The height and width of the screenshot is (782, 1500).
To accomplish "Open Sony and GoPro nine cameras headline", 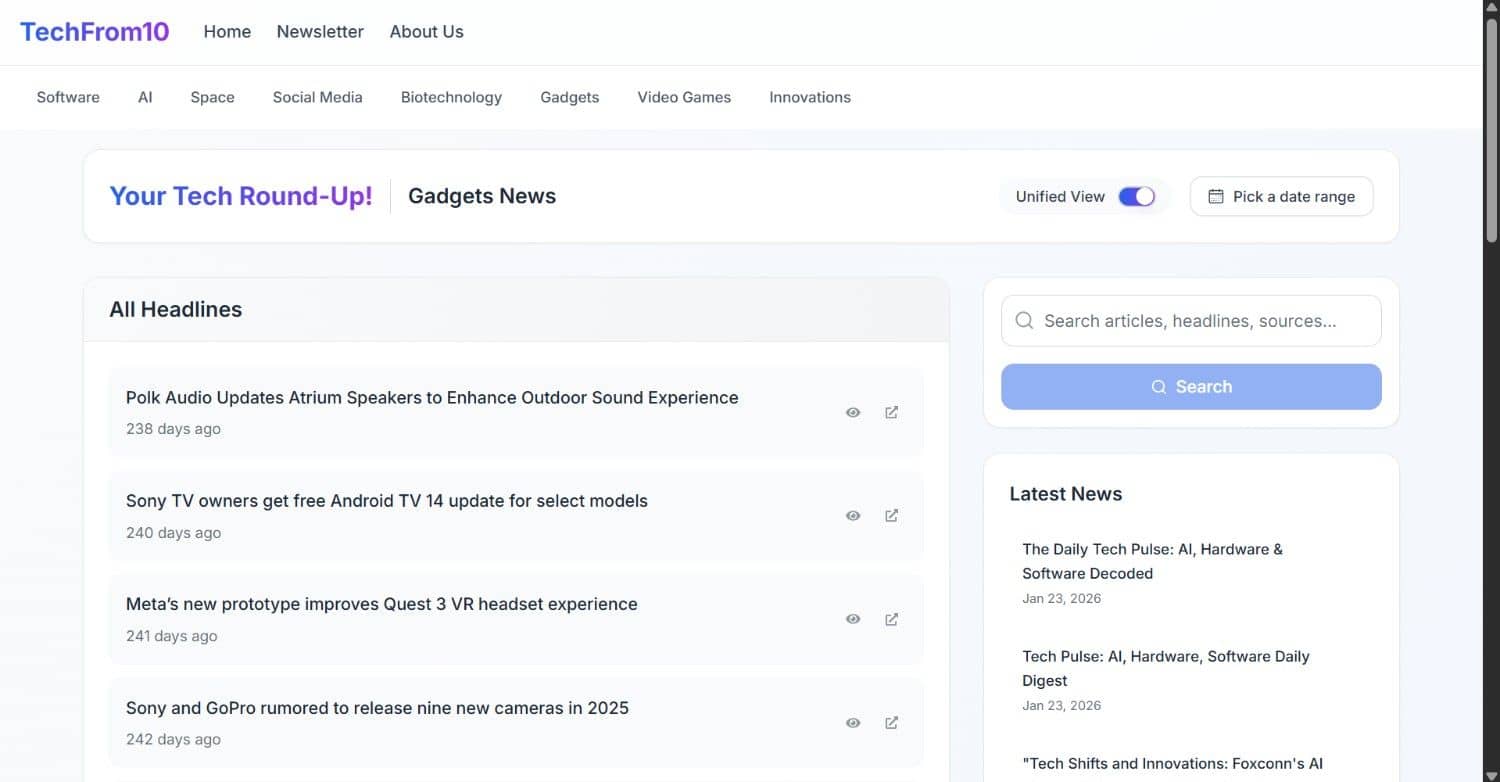I will coord(377,708).
